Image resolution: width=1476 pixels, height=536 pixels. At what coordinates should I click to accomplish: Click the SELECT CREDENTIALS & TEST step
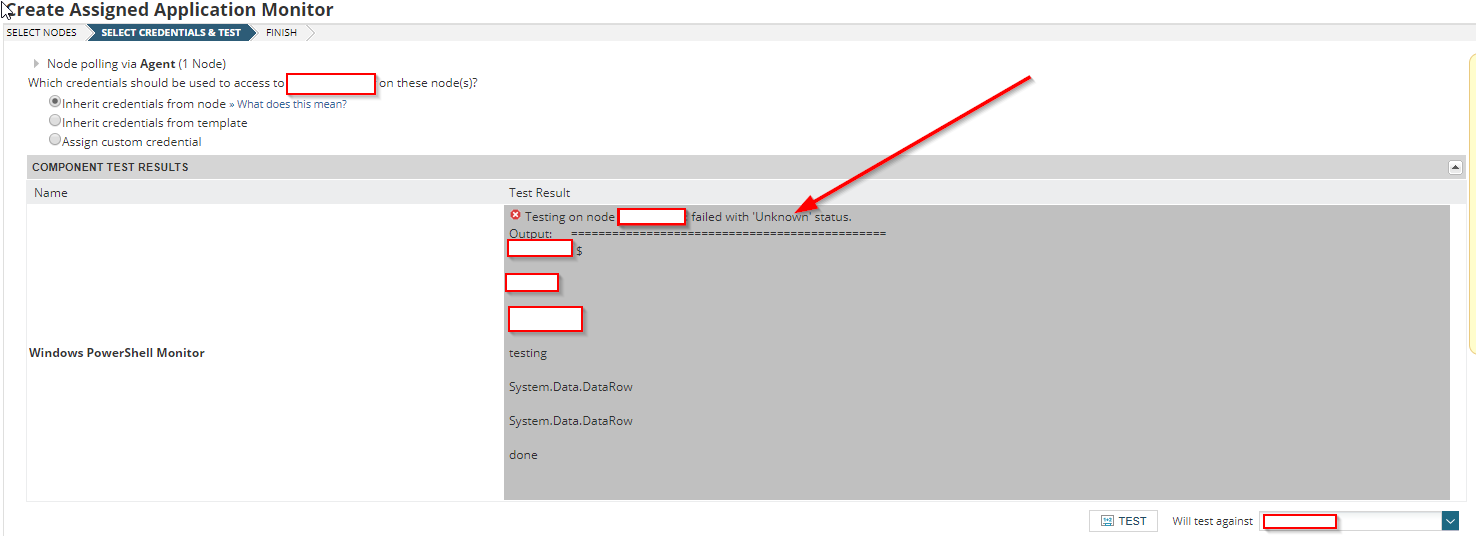pos(171,33)
